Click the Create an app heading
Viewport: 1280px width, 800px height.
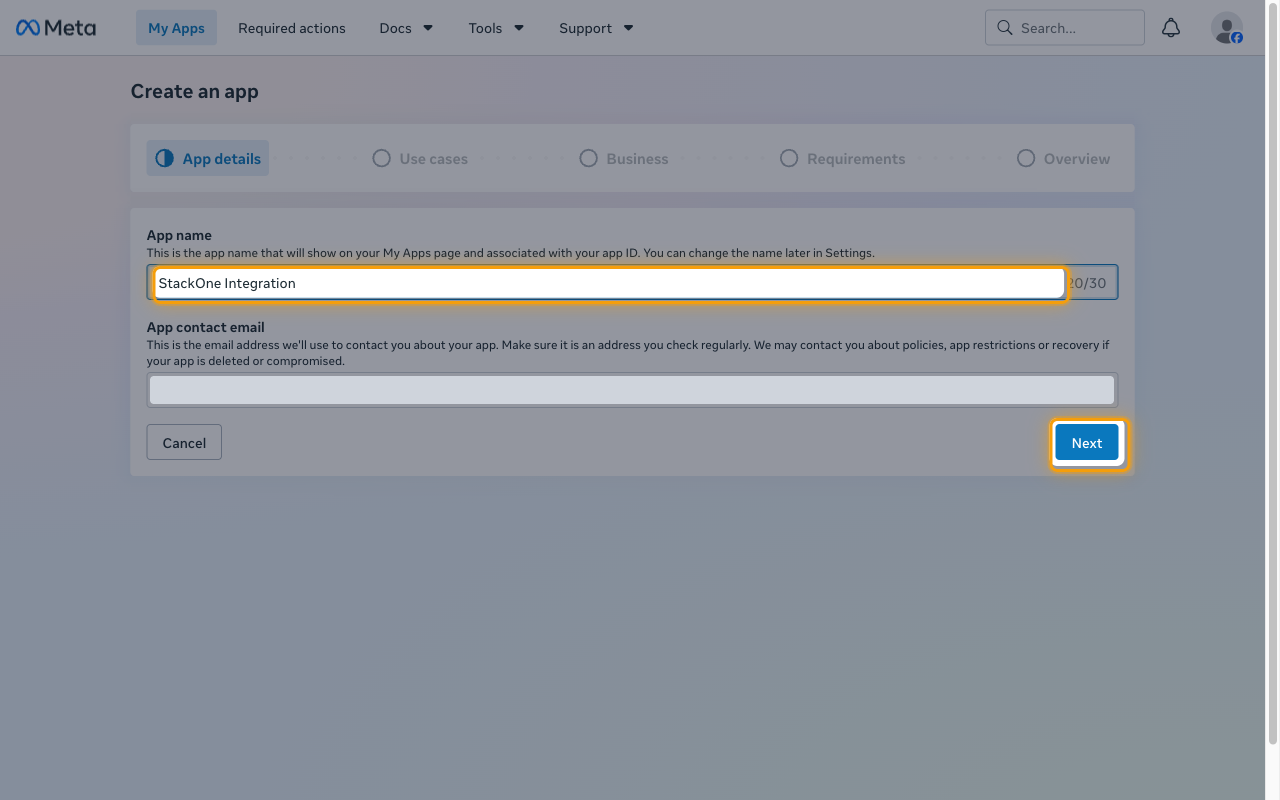click(195, 91)
